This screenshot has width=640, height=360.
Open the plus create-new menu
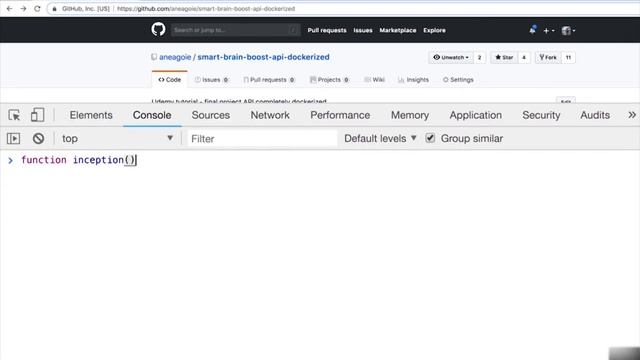tap(549, 30)
